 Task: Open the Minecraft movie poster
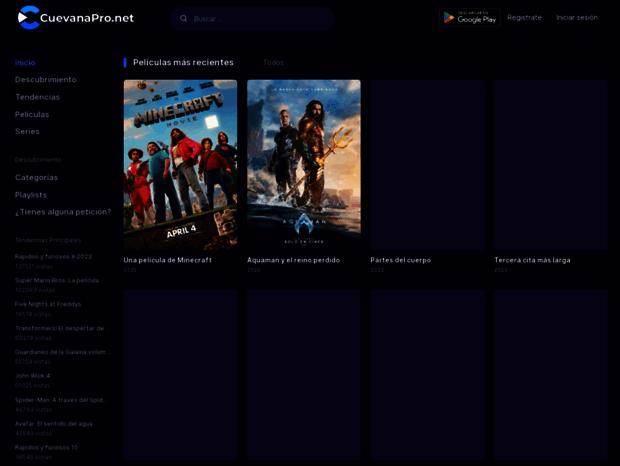pos(180,164)
